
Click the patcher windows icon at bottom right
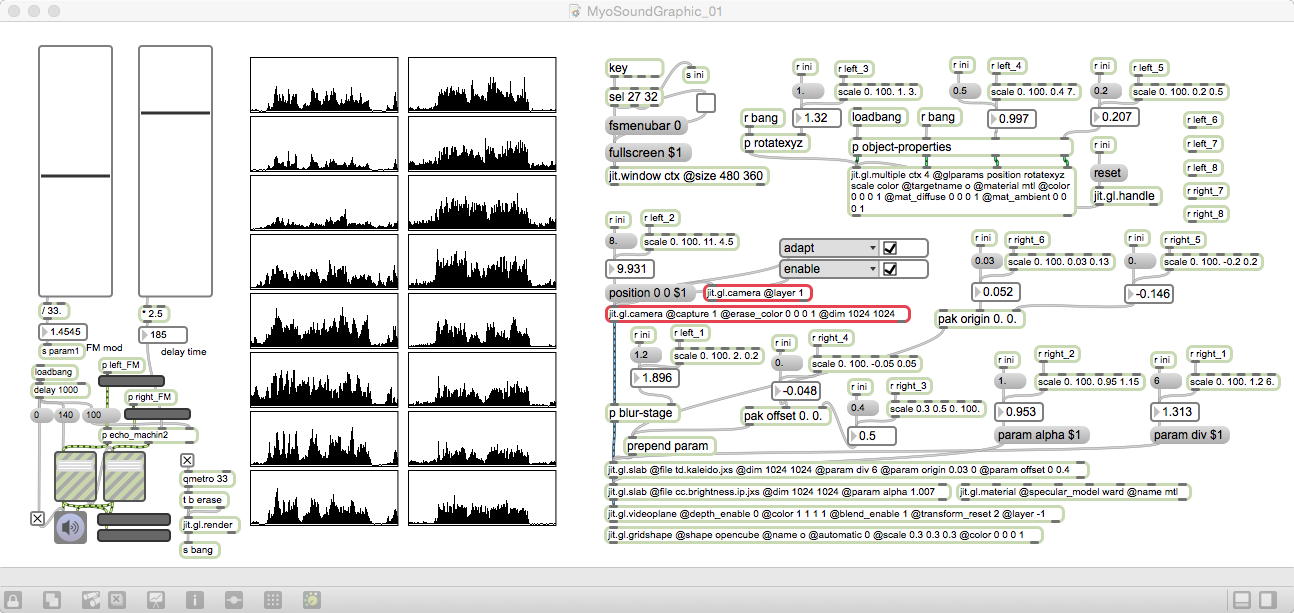pyautogui.click(x=1241, y=600)
